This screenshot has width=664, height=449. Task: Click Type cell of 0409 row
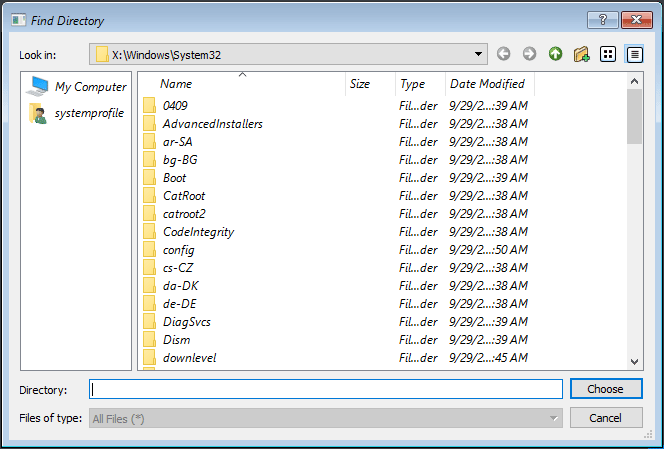pos(418,105)
